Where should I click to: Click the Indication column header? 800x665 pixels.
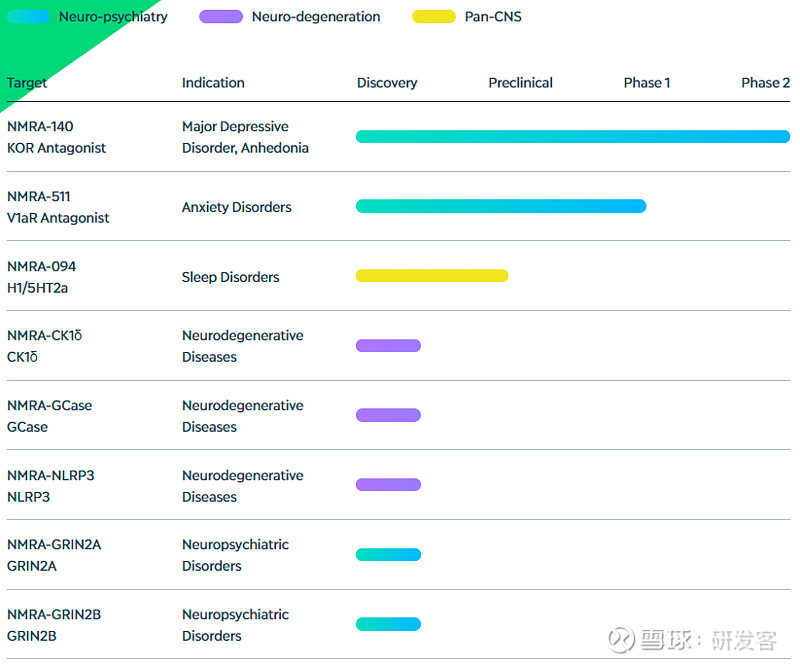(213, 83)
